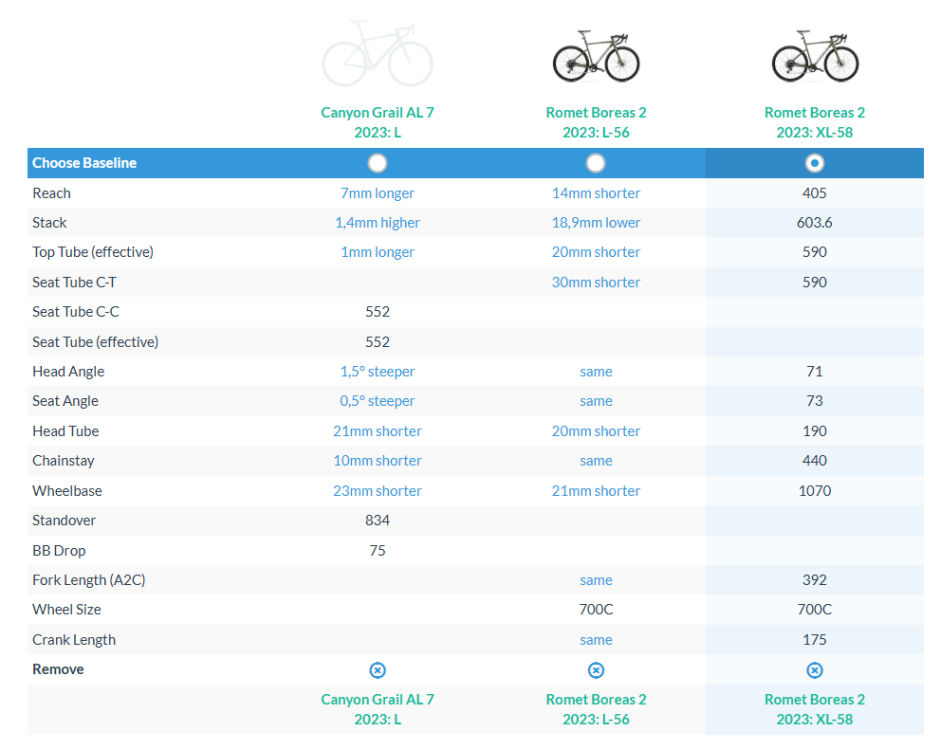Set Canyon Grail AL 7 as baseline
The height and width of the screenshot is (750, 941).
(377, 163)
